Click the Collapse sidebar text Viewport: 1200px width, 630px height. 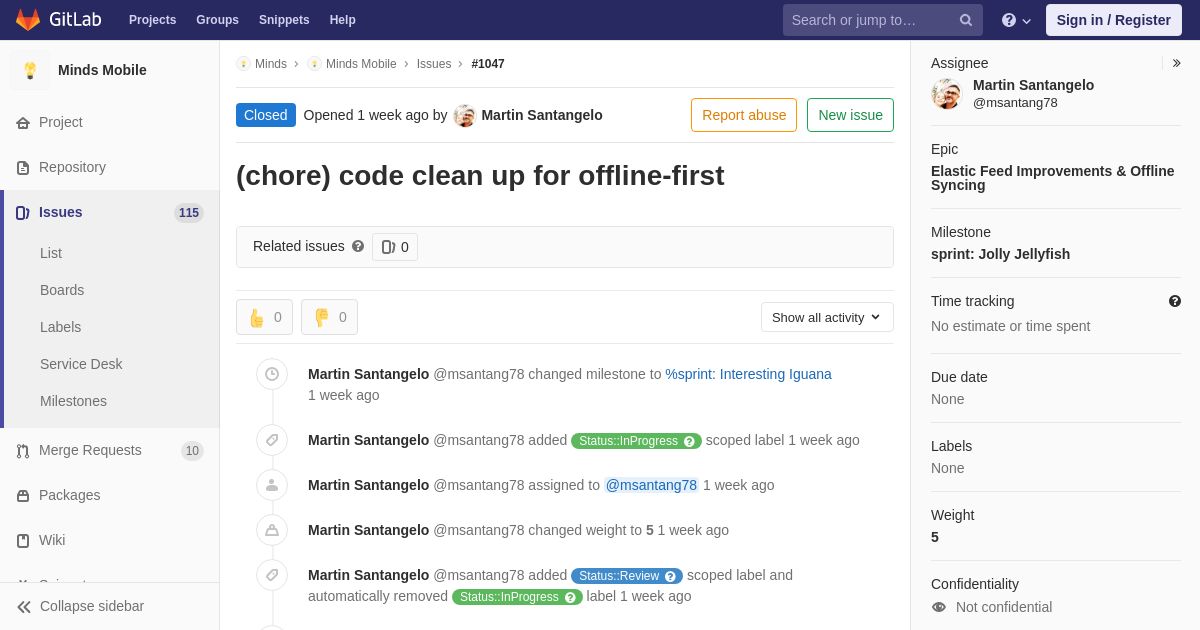(92, 606)
